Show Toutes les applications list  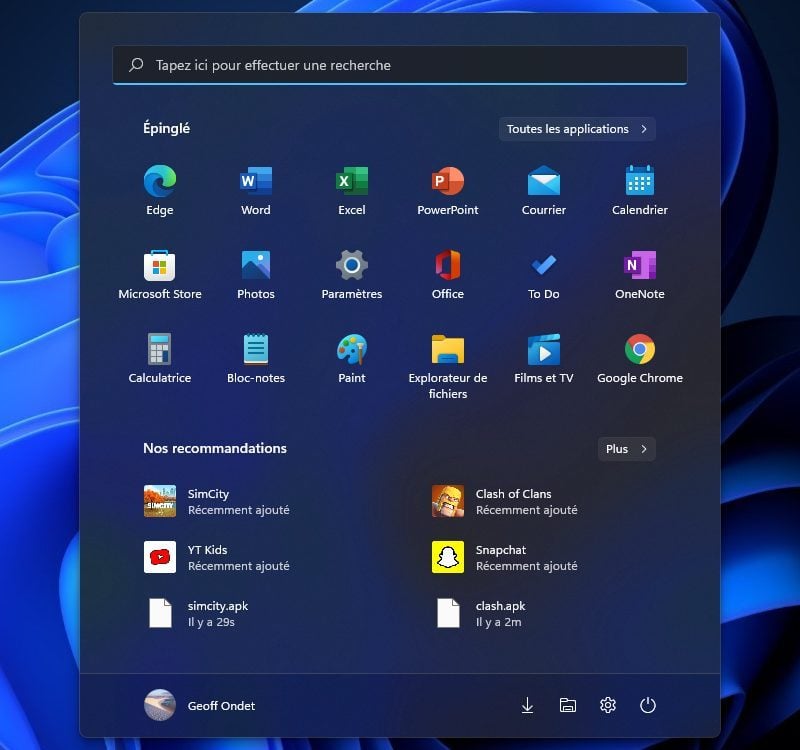pyautogui.click(x=577, y=129)
